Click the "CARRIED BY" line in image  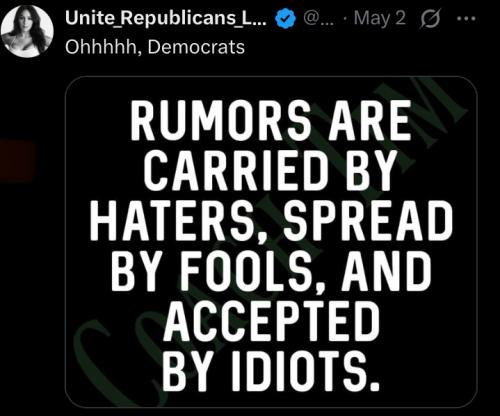pyautogui.click(x=271, y=170)
